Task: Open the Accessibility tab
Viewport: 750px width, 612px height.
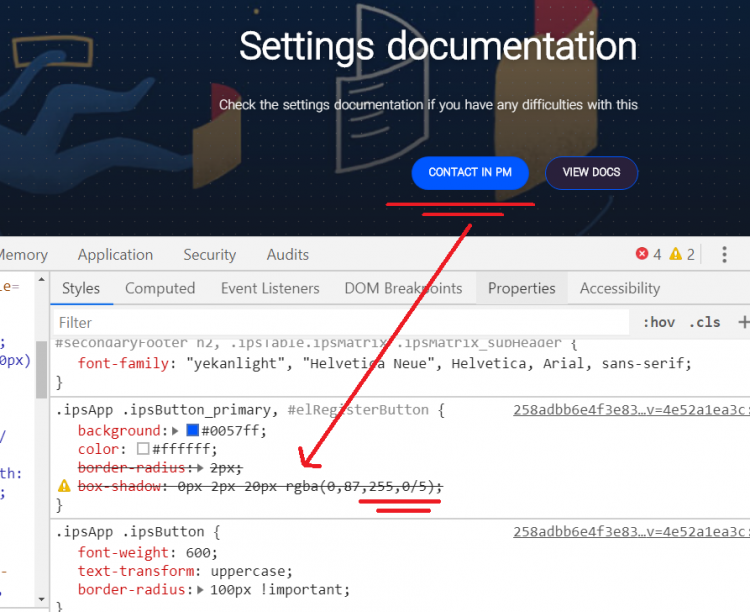Action: (x=620, y=288)
